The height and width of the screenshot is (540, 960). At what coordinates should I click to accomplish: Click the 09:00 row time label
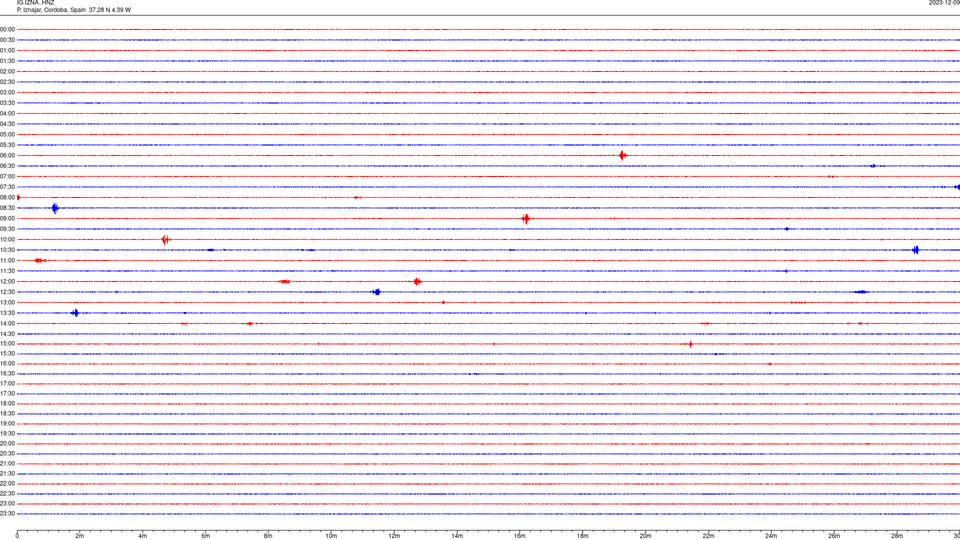[x=7, y=219]
